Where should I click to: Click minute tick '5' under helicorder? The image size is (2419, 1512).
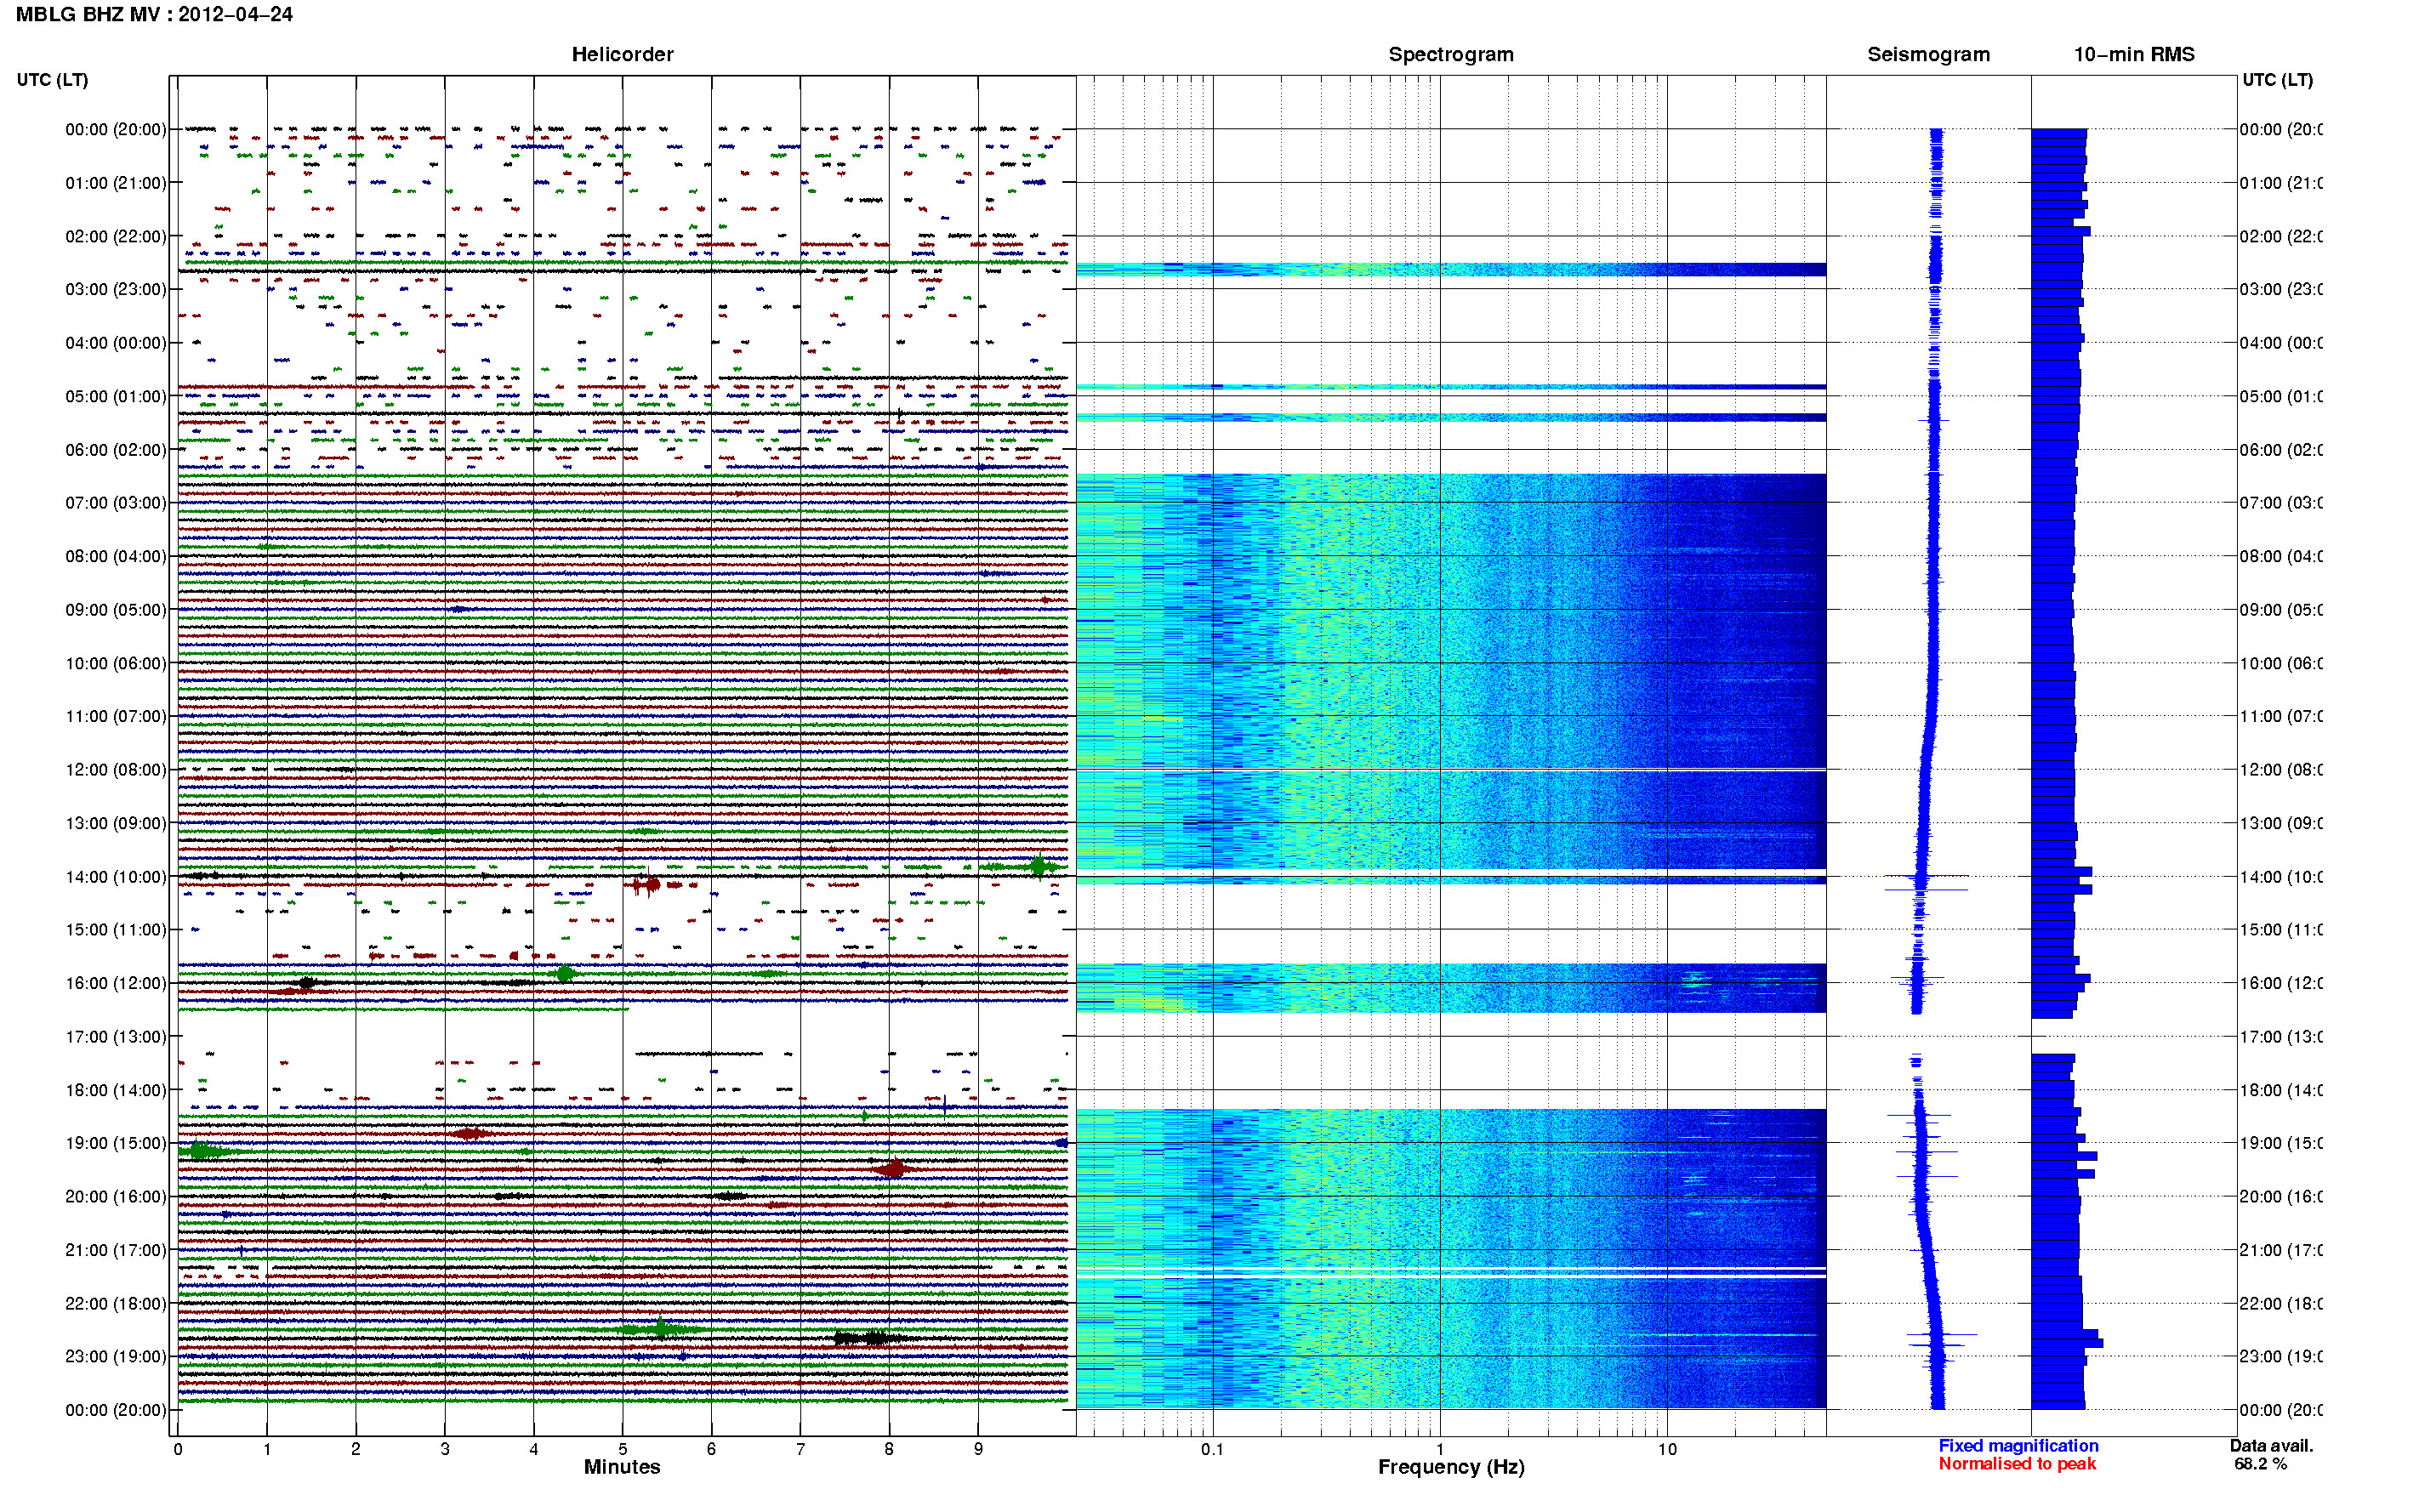(x=622, y=1449)
